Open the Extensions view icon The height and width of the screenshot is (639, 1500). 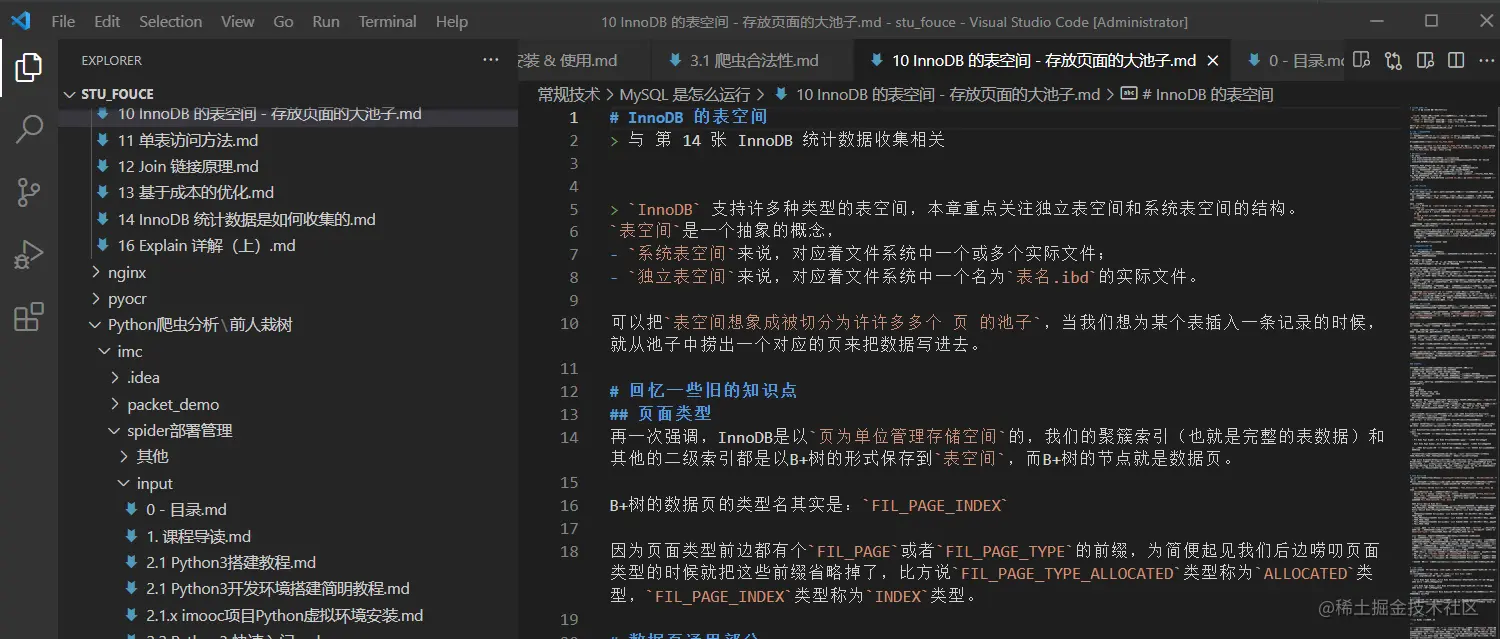click(x=28, y=314)
